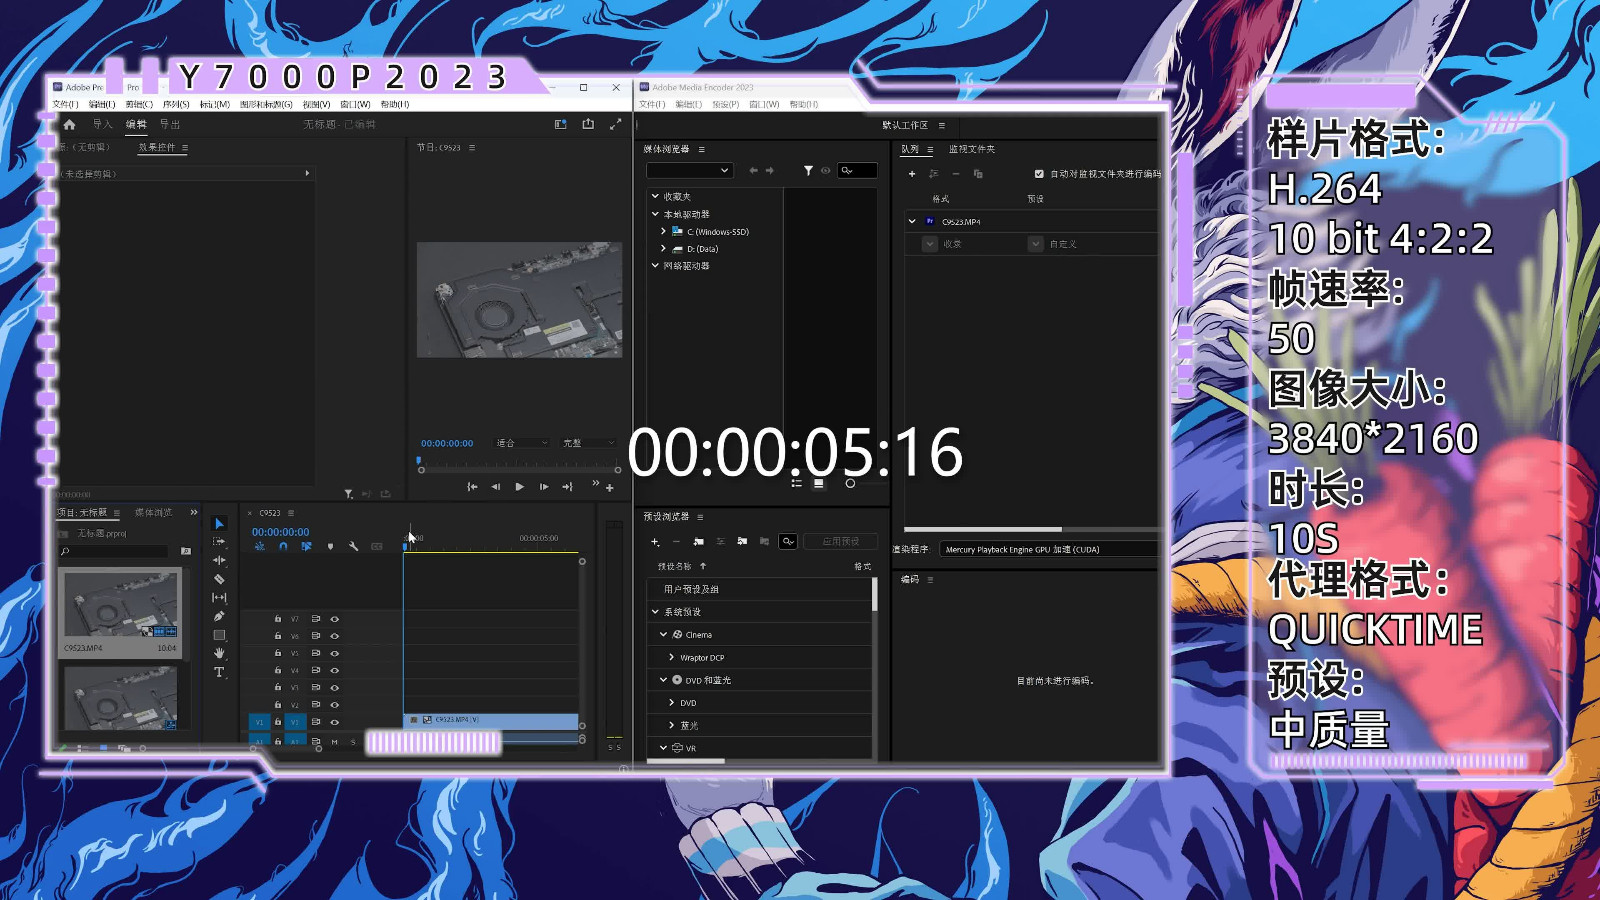The width and height of the screenshot is (1600, 900).
Task: Toggle nest sequence insert icon in timeline
Action: (x=260, y=546)
